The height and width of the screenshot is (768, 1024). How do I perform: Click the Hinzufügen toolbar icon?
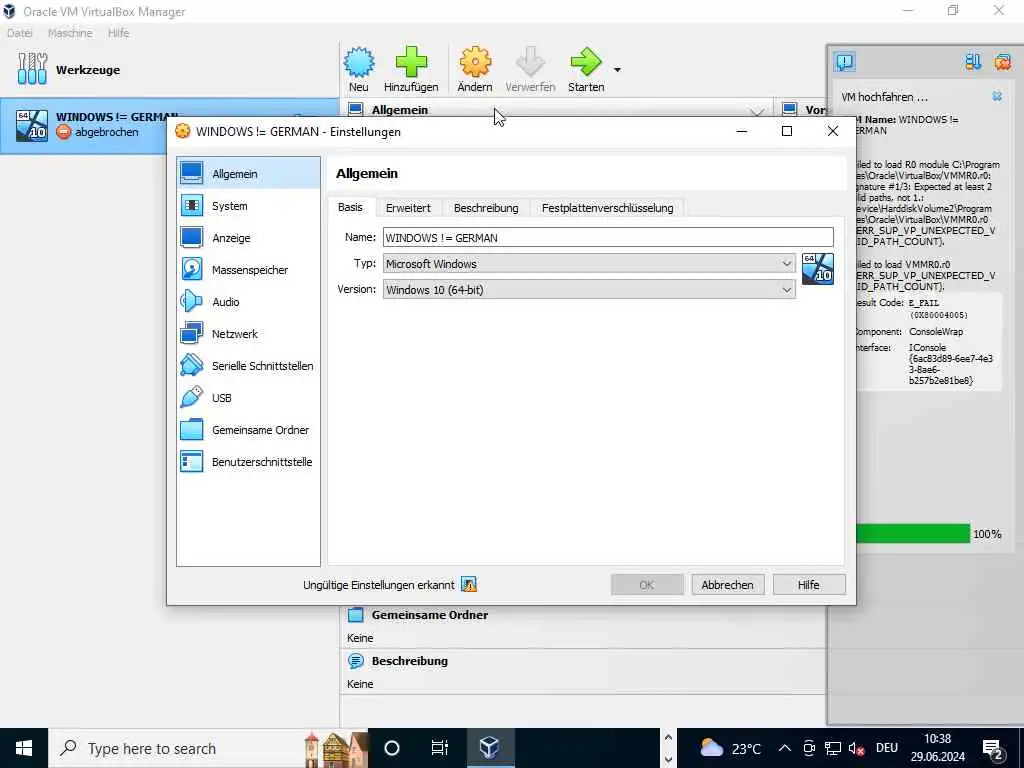tap(411, 69)
